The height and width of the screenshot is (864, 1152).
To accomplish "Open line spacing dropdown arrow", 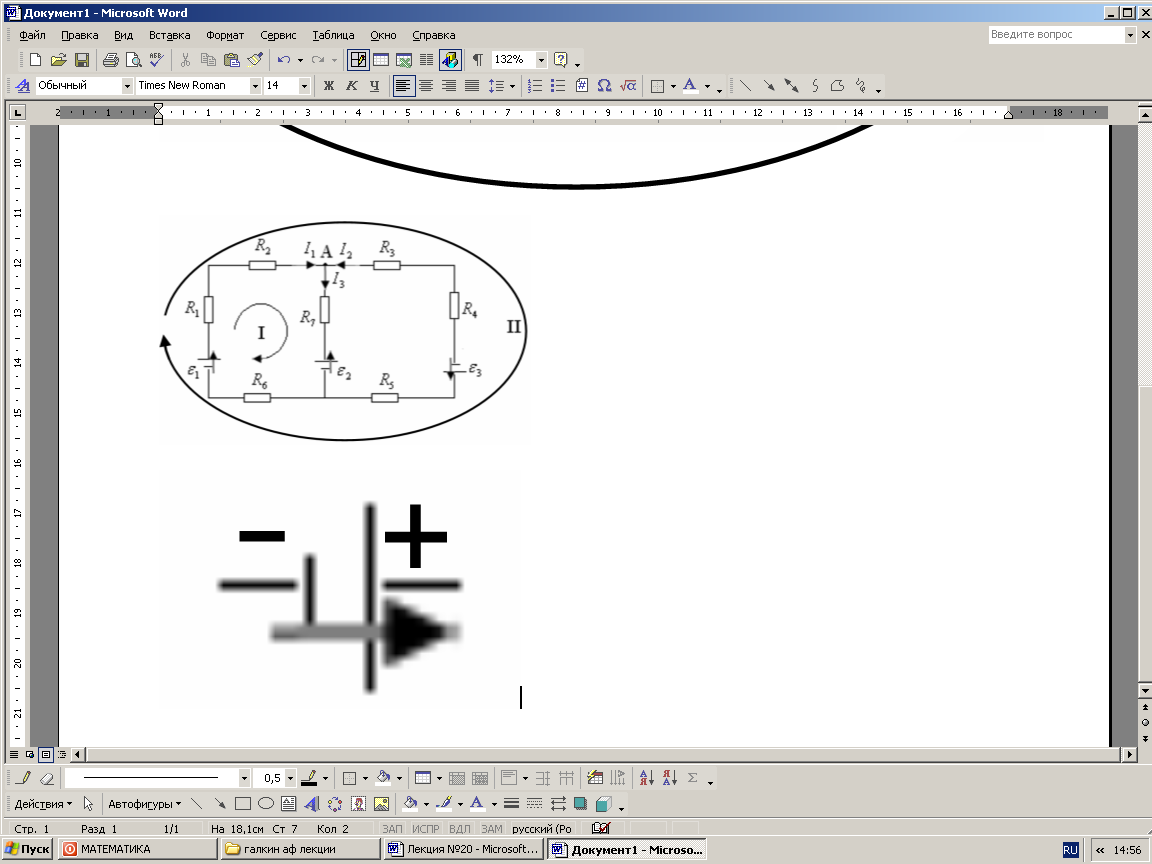I will coord(512,86).
